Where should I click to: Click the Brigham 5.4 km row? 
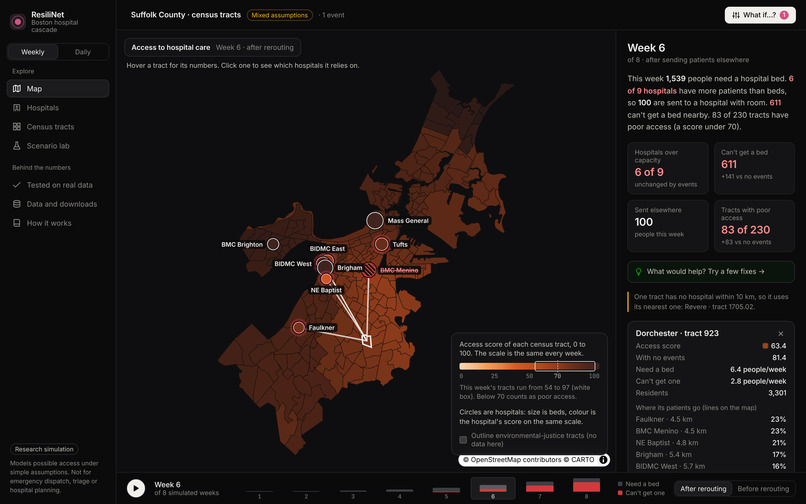pyautogui.click(x=710, y=455)
